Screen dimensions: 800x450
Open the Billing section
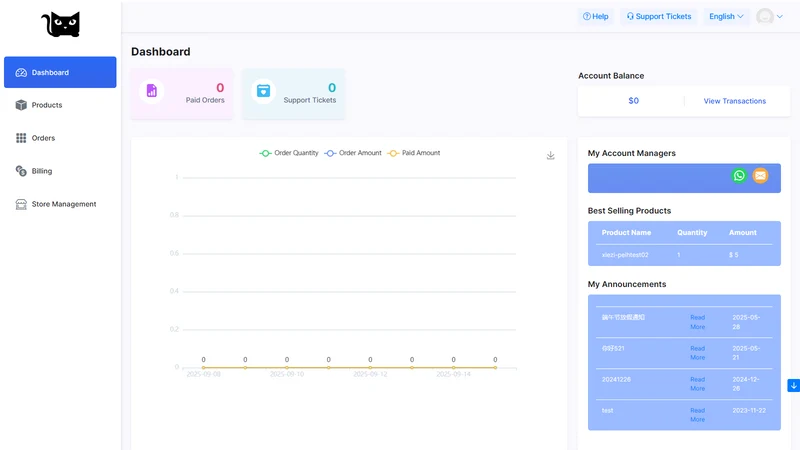60,171
